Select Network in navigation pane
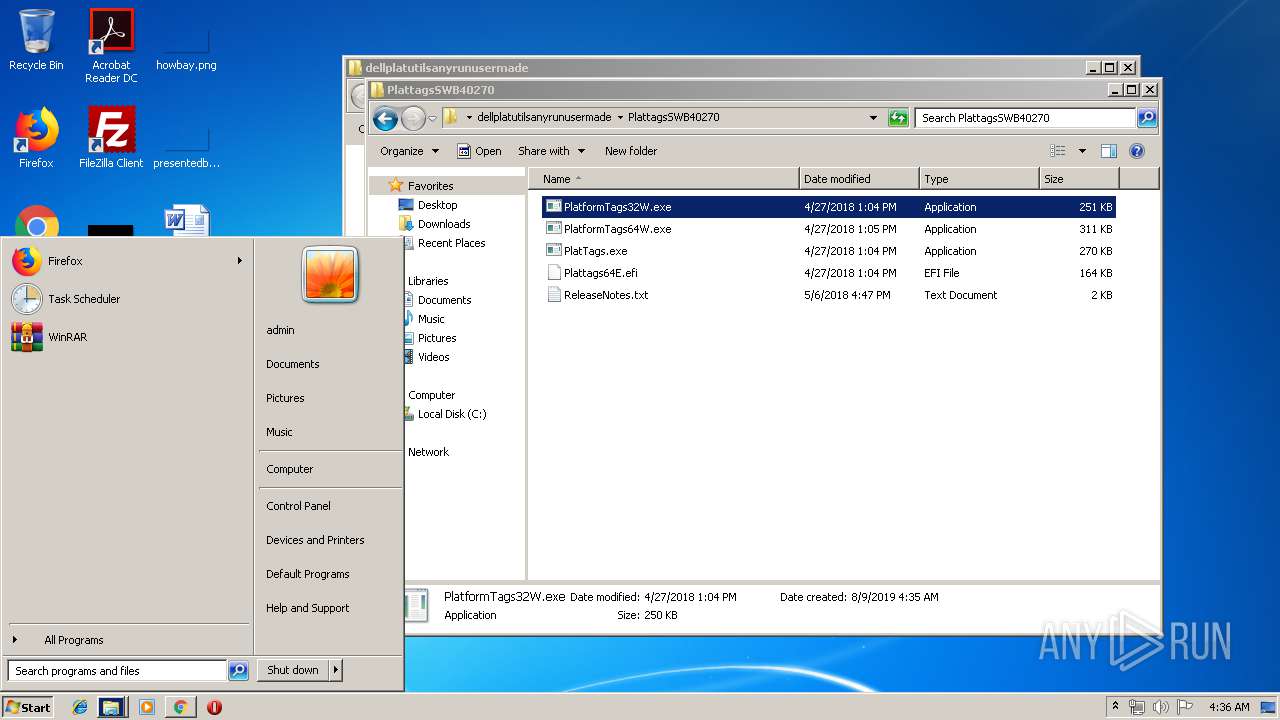 click(x=428, y=452)
